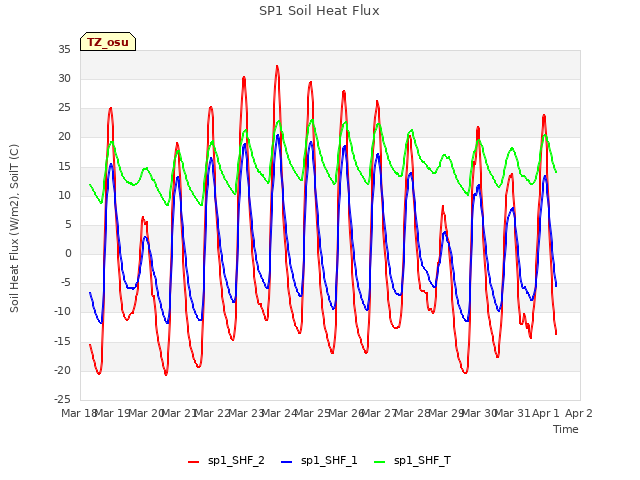Click the y-axis tick label 25

coord(64,108)
